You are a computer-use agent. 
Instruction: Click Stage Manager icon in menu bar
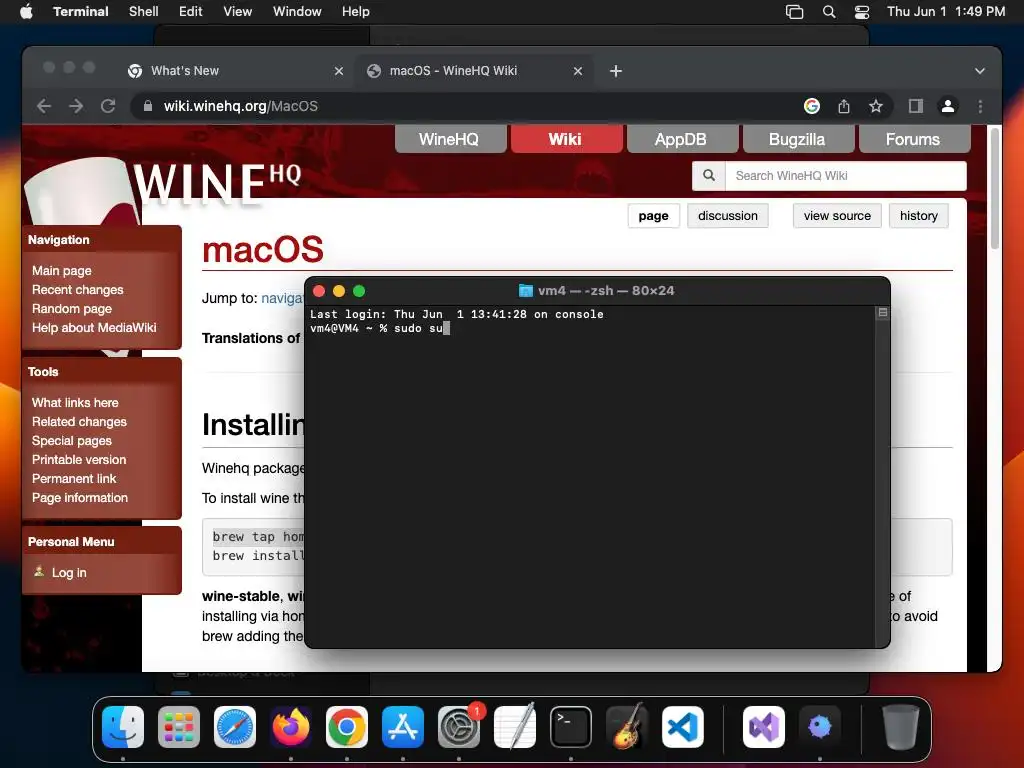794,12
